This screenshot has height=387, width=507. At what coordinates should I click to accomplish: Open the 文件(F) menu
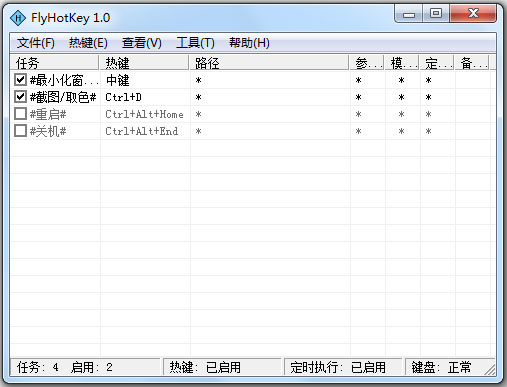coord(36,43)
